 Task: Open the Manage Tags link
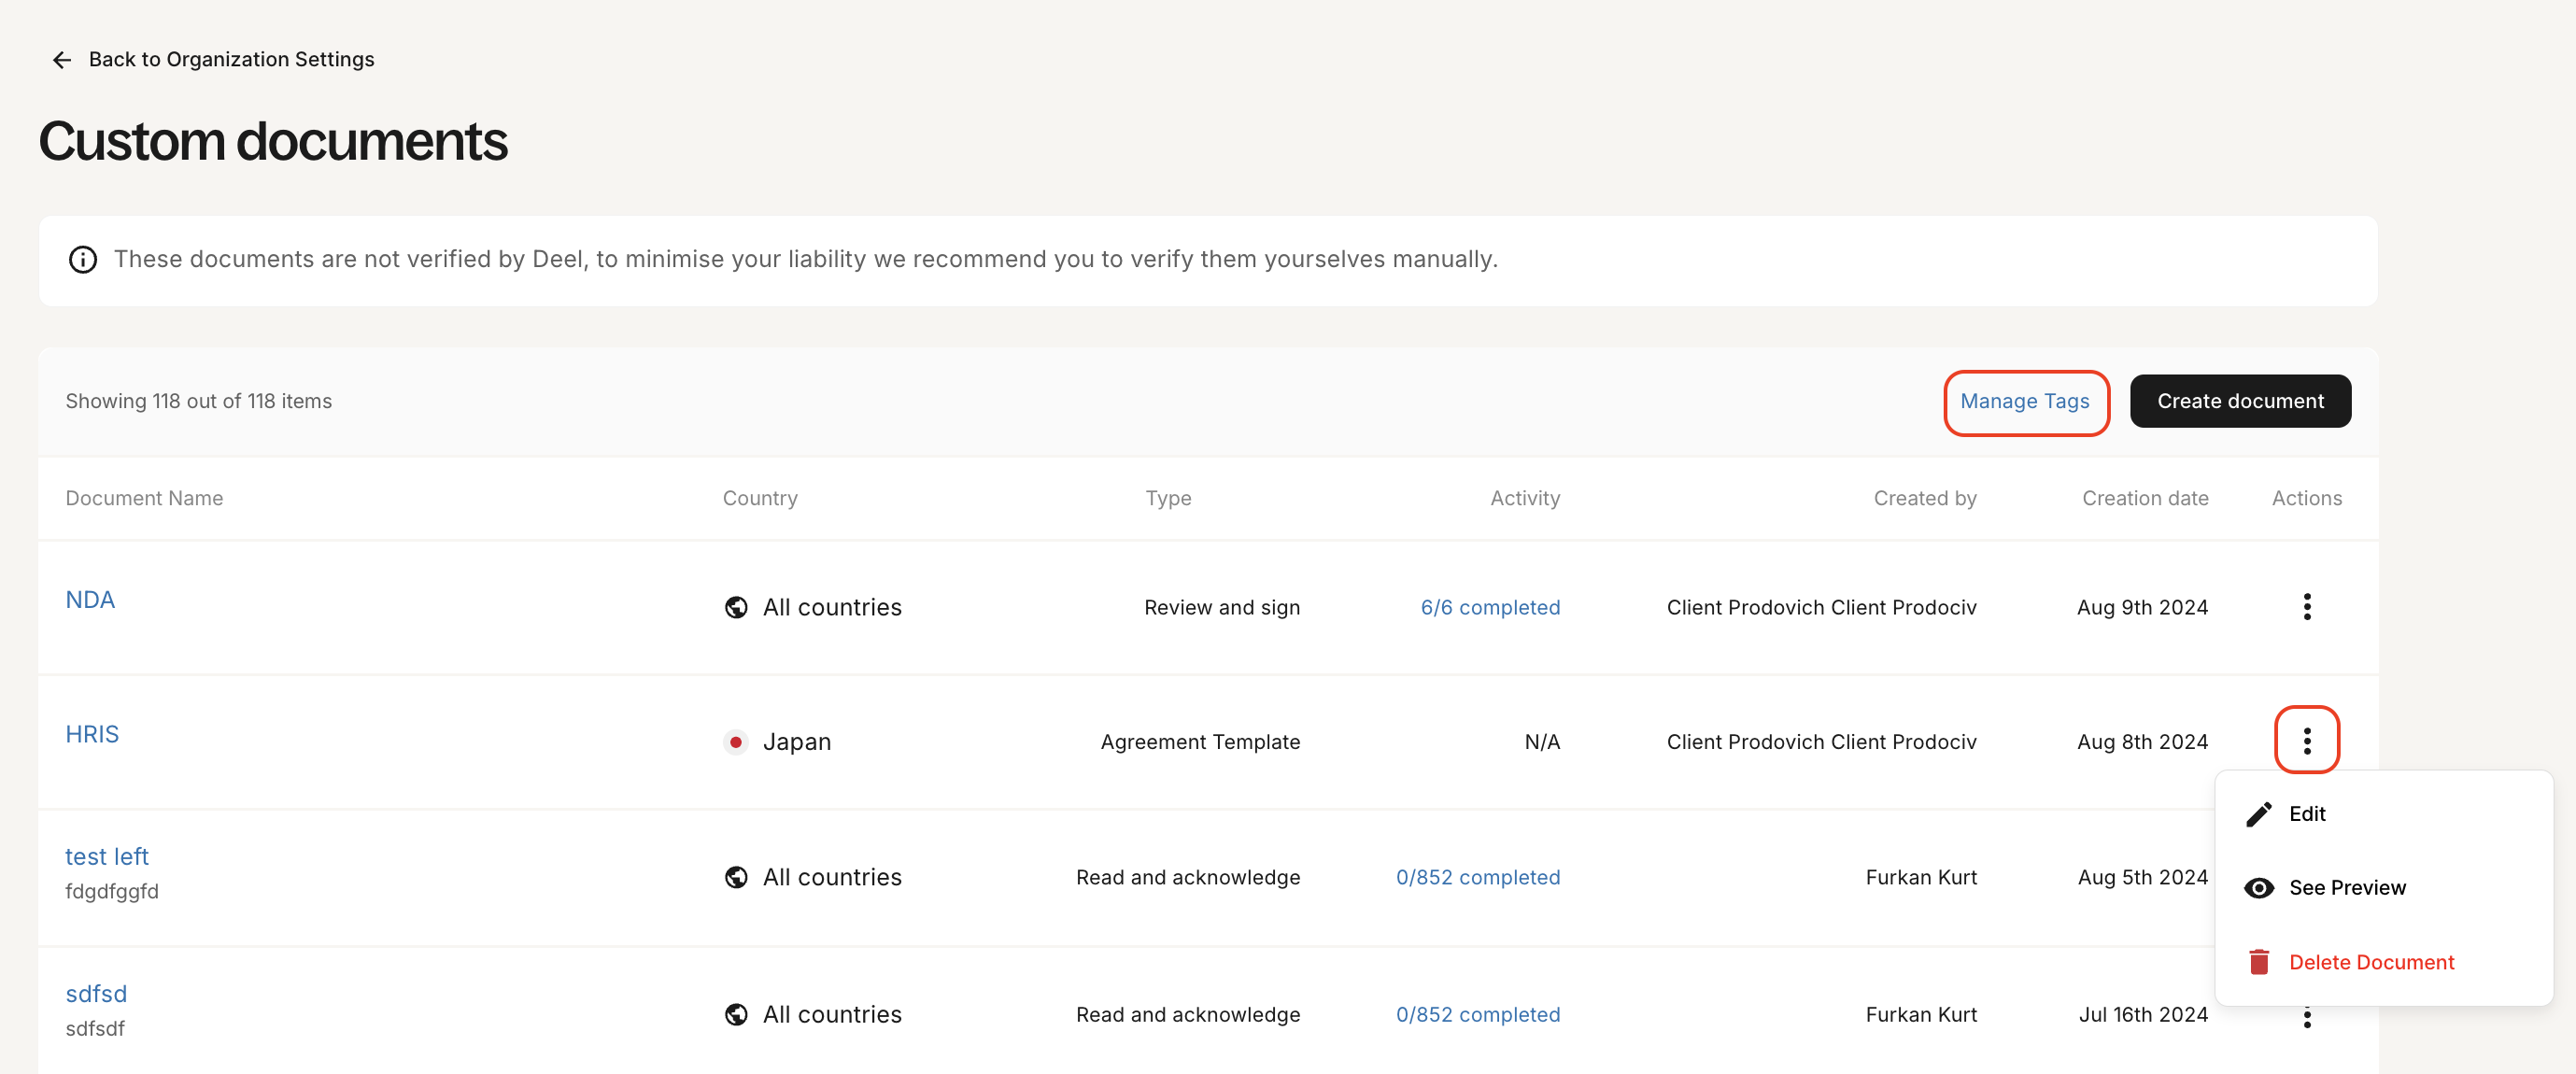click(x=2025, y=401)
